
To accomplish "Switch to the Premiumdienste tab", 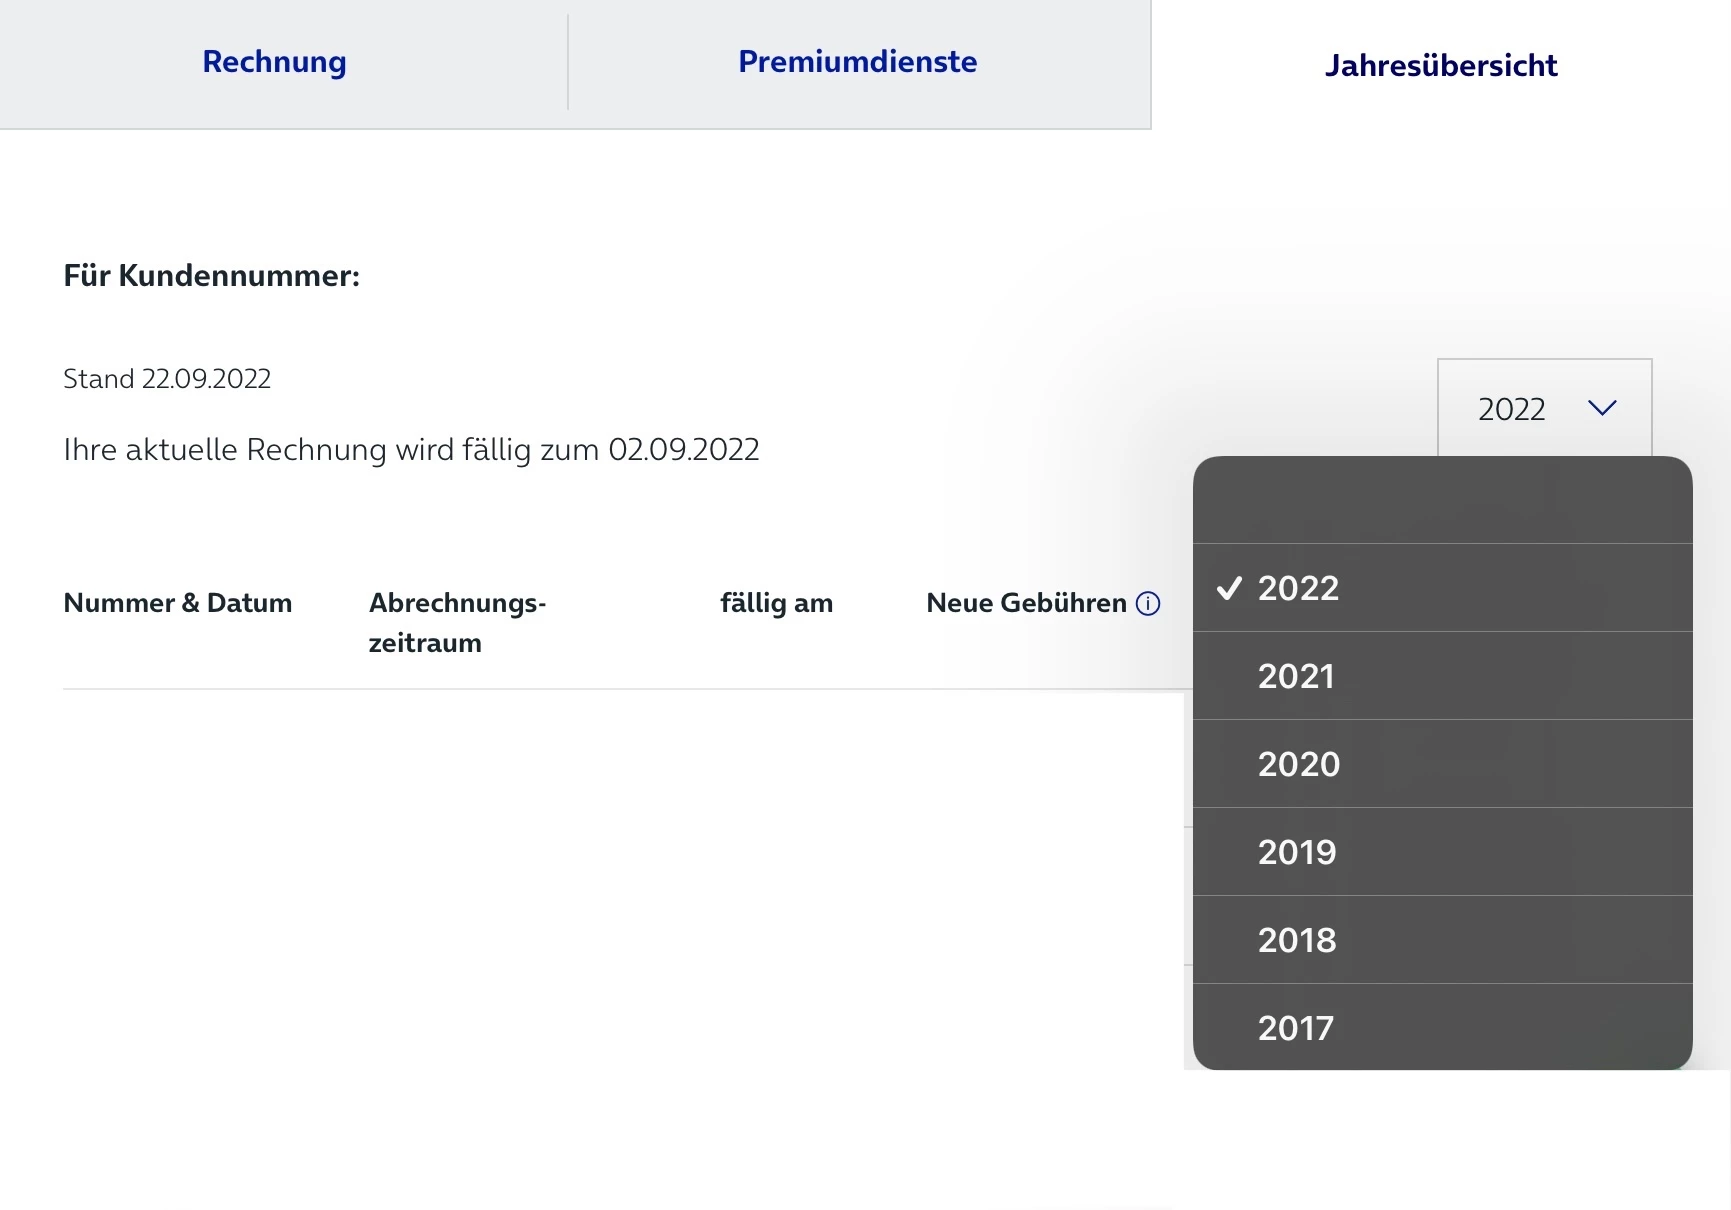I will 857,62.
